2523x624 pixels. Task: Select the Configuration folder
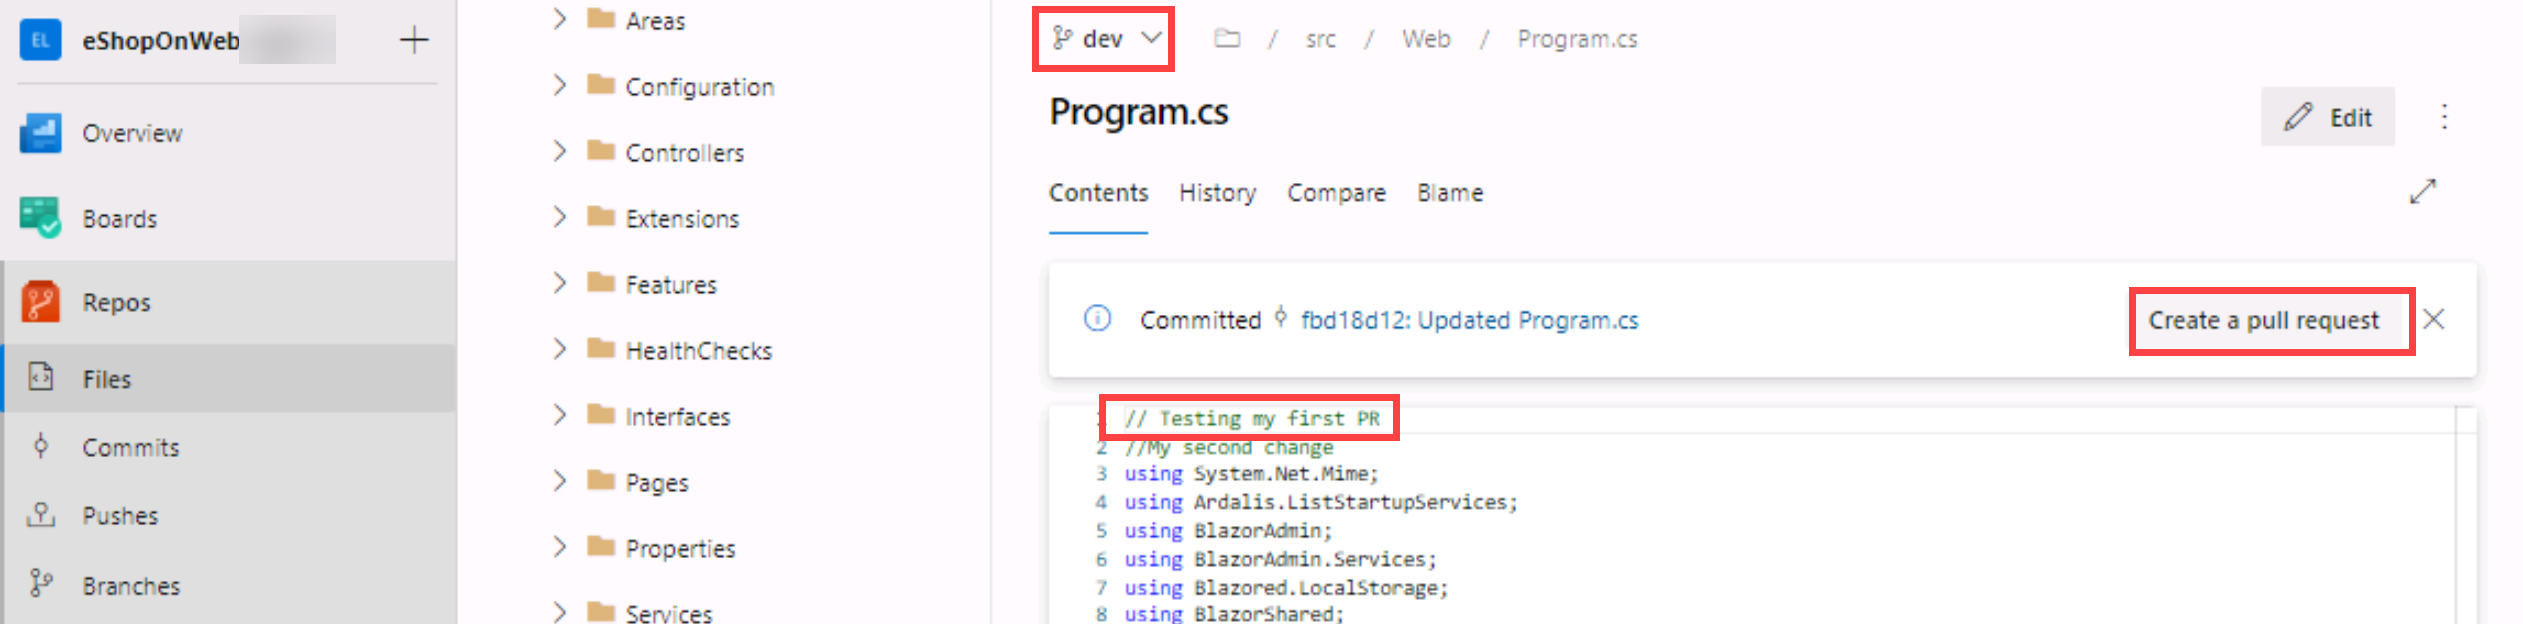pos(699,87)
